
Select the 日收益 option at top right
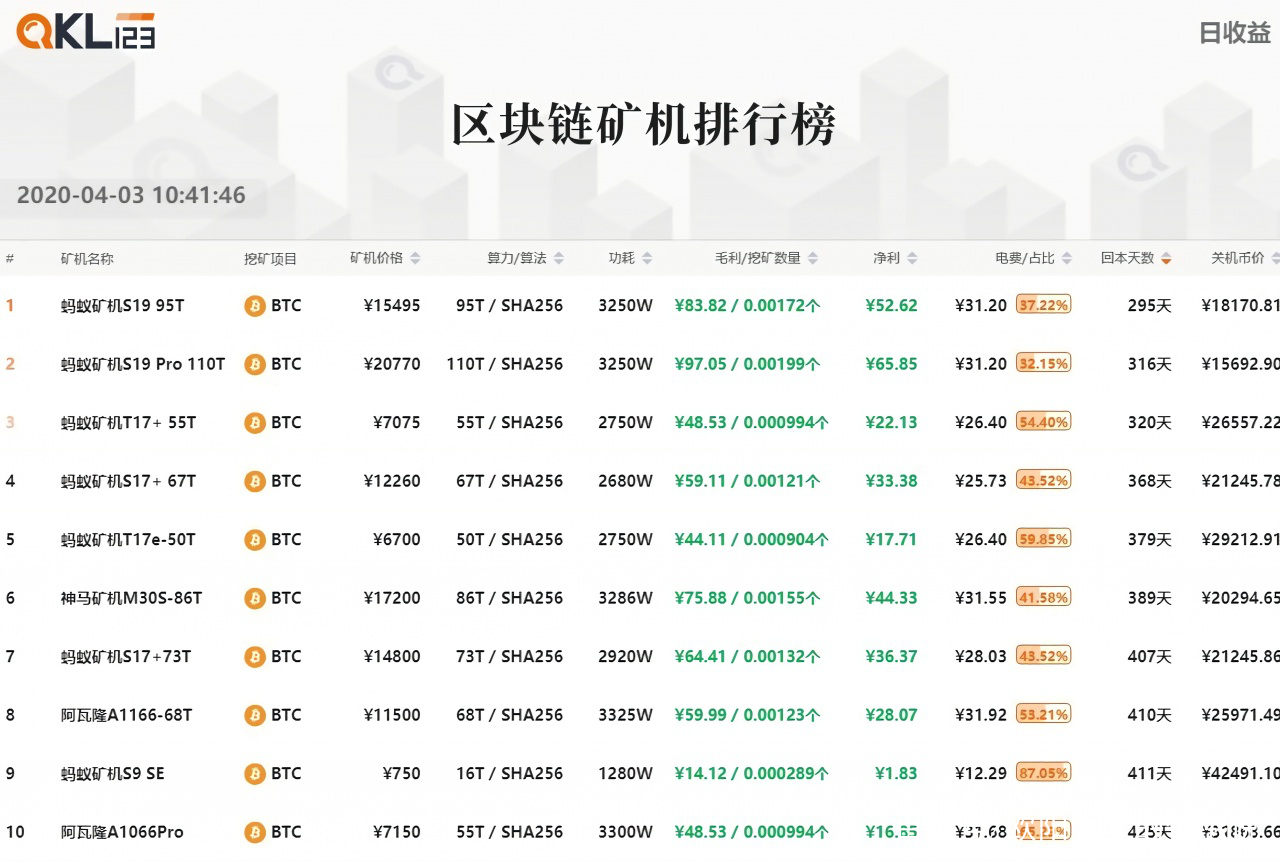(1234, 33)
